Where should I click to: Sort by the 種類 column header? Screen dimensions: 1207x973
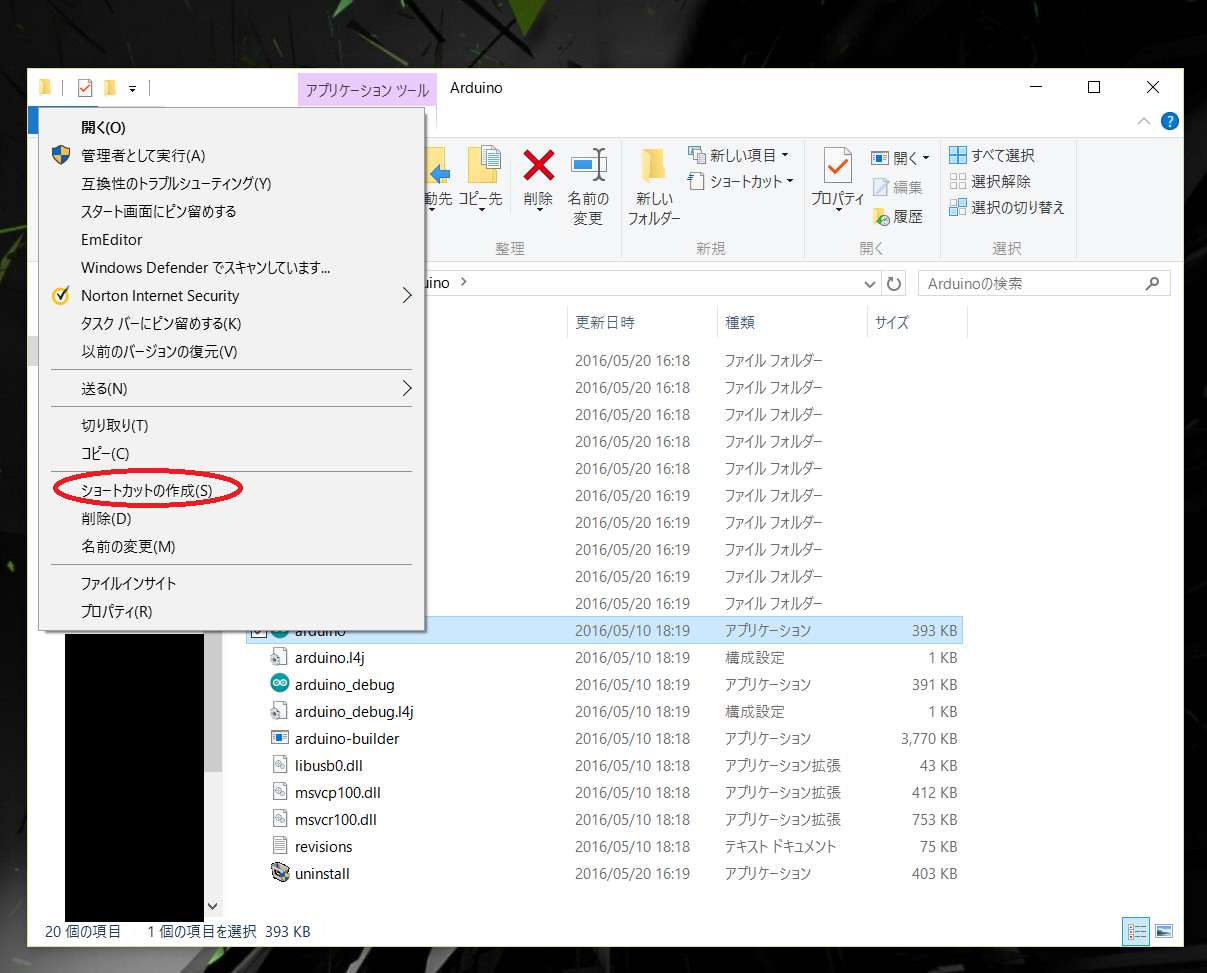point(792,322)
